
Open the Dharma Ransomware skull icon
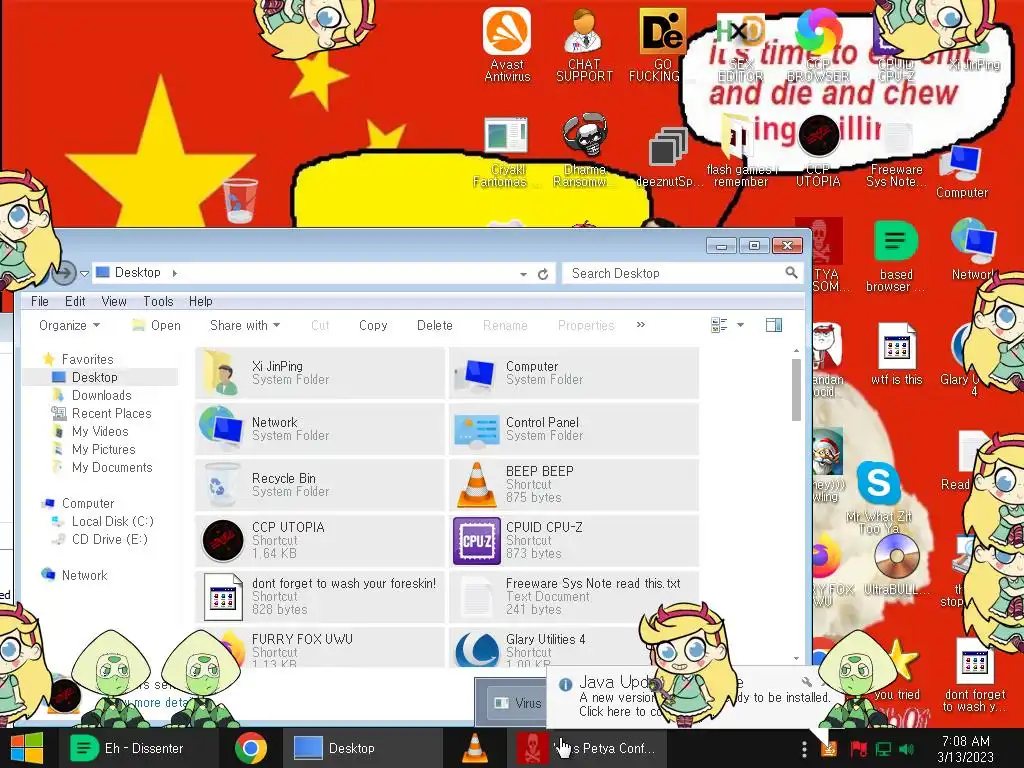[x=584, y=150]
